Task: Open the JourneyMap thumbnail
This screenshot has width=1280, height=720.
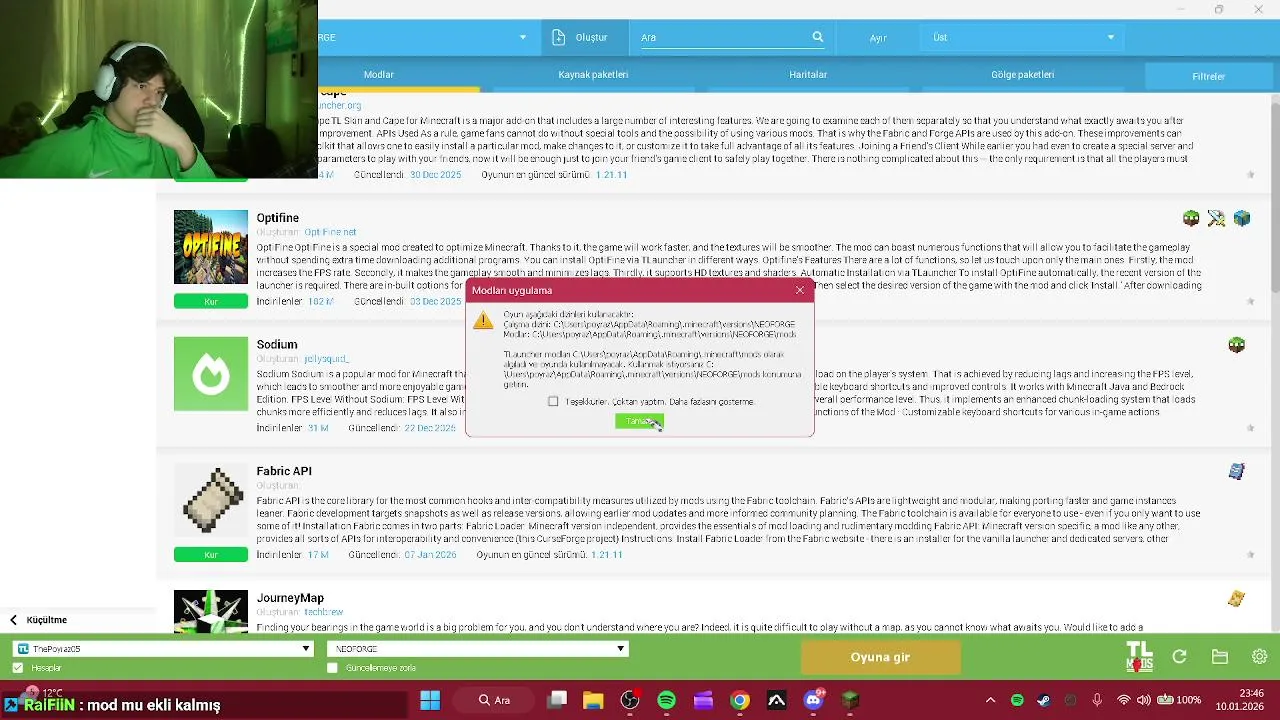Action: point(211,611)
